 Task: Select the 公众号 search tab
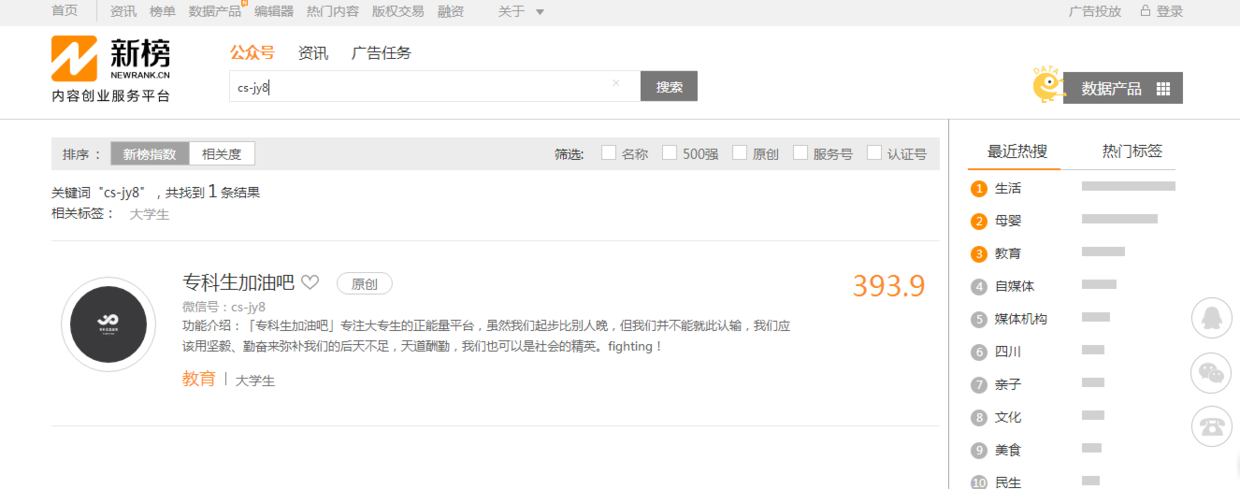[x=252, y=53]
